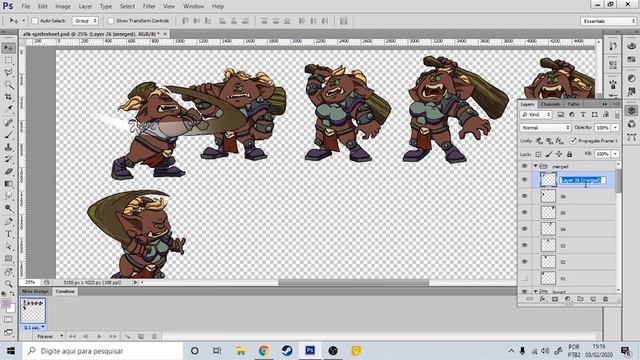The height and width of the screenshot is (360, 640).
Task: Switch to the Channels tab
Action: pyautogui.click(x=550, y=104)
